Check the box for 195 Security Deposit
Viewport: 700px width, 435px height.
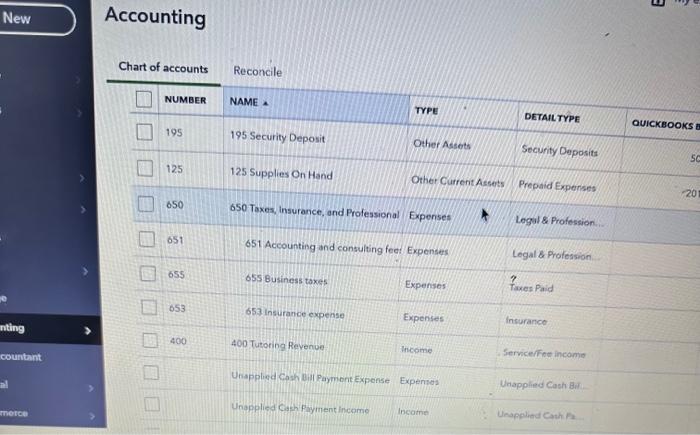click(x=145, y=132)
